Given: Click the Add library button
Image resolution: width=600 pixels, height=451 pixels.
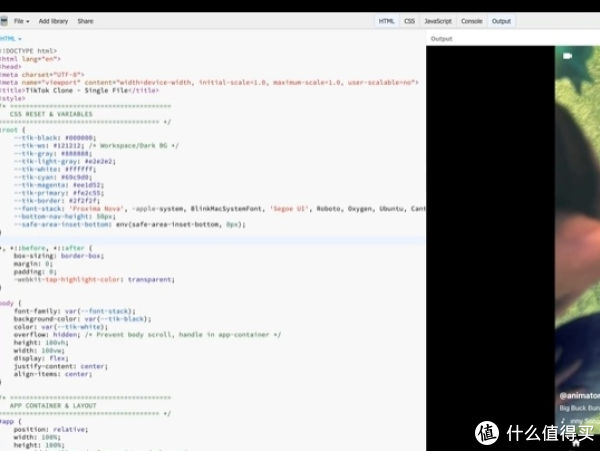Looking at the screenshot, I should coord(53,20).
